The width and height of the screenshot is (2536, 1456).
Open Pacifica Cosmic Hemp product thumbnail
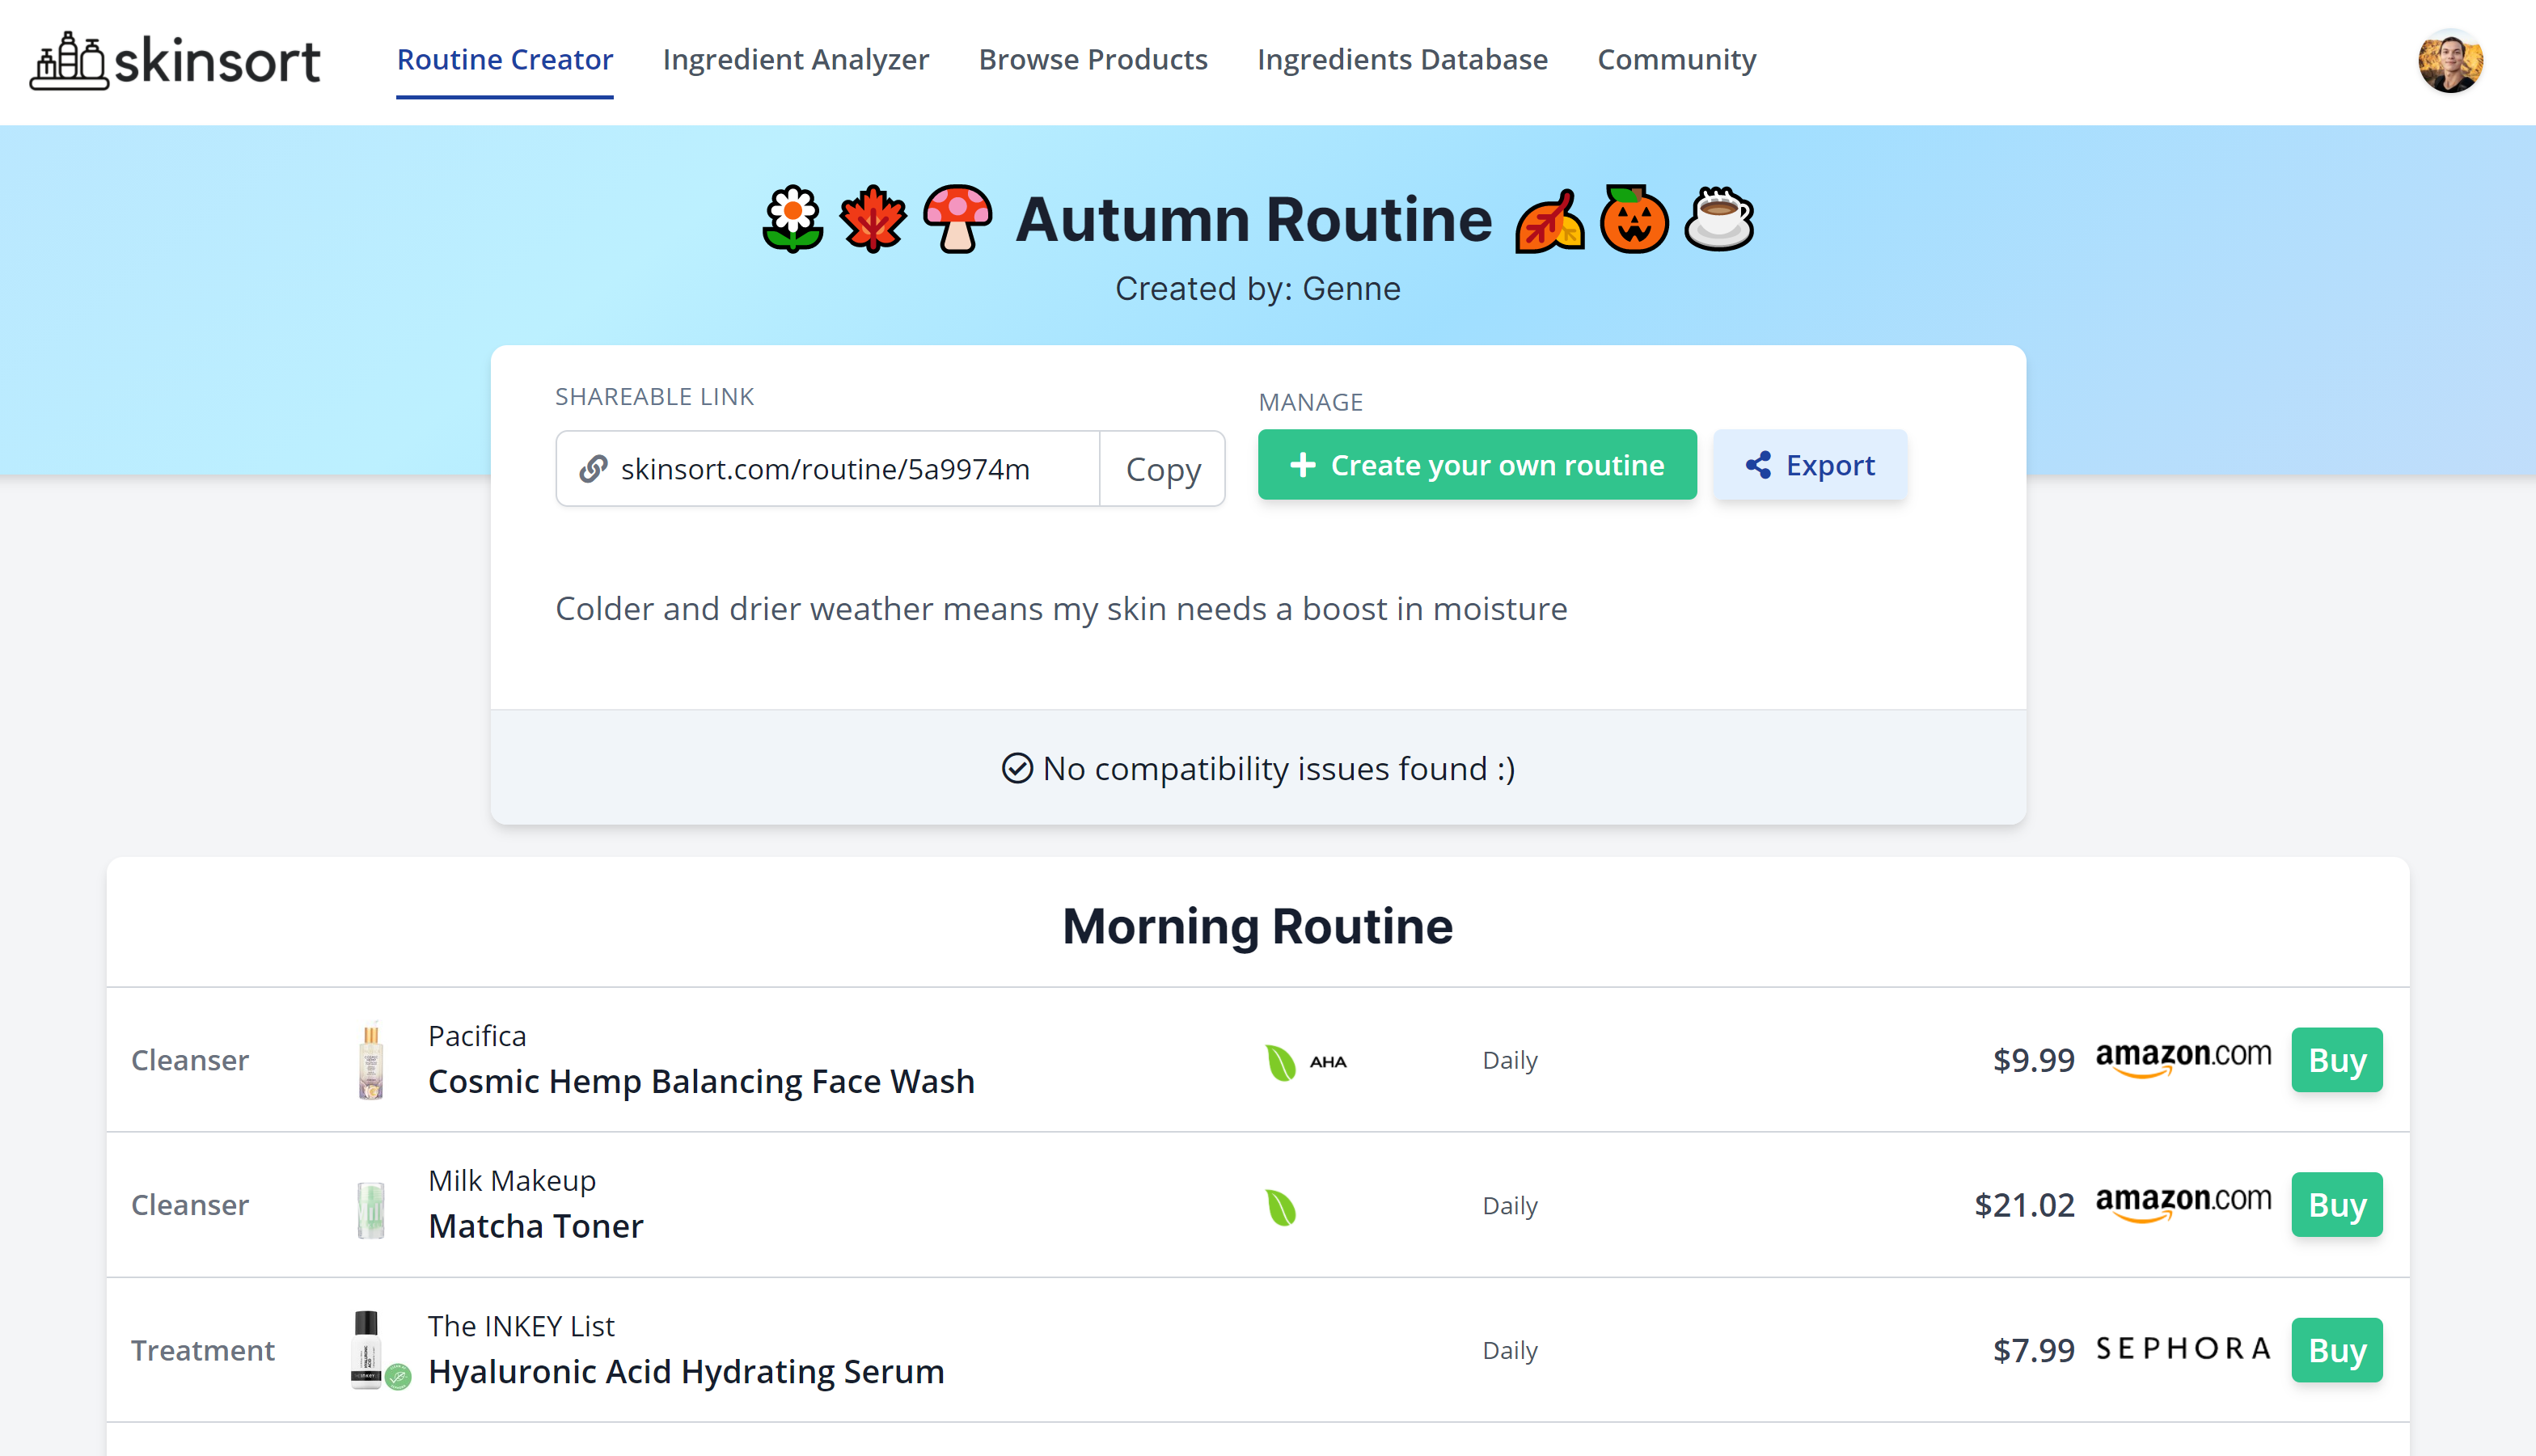(371, 1061)
